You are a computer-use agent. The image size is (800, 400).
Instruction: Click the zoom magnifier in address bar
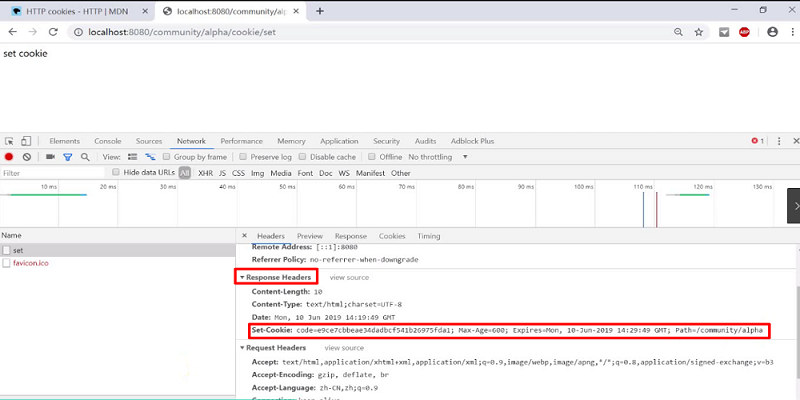tap(678, 32)
